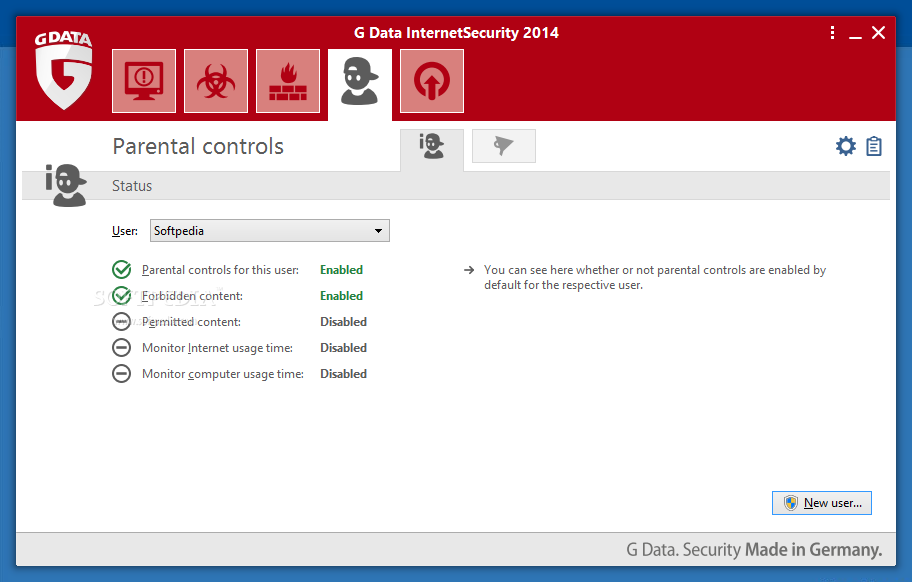Click the Status section header text
This screenshot has width=912, height=582.
tap(132, 186)
